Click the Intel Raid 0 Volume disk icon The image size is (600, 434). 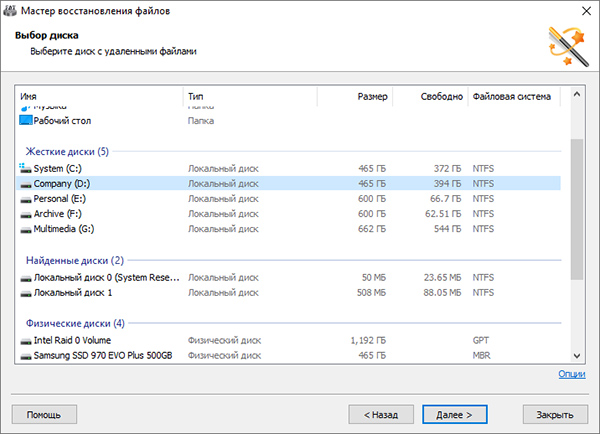26,341
